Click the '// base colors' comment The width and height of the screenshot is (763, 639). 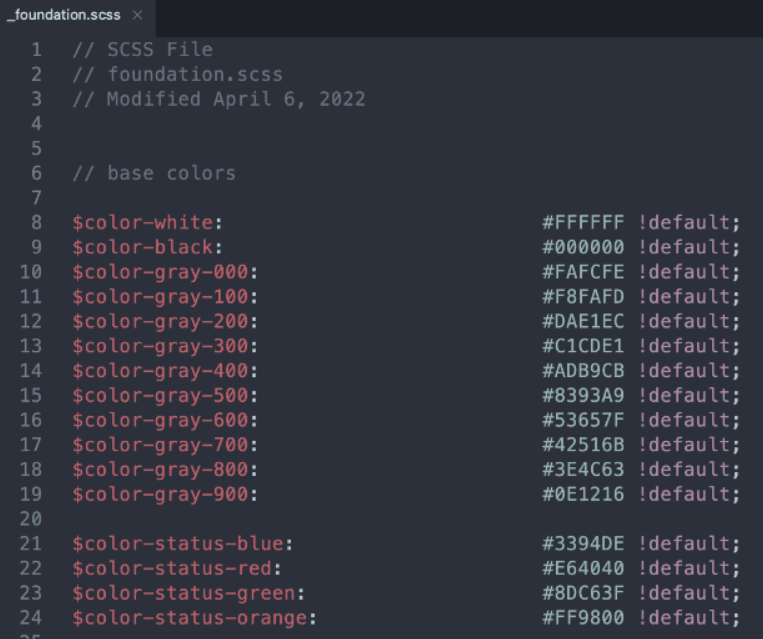pos(154,173)
